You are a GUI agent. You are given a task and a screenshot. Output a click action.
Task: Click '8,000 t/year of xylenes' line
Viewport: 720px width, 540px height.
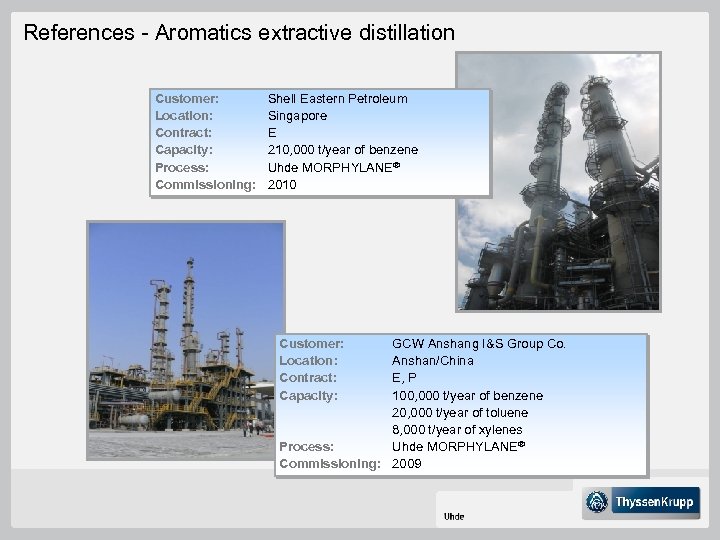[457, 430]
